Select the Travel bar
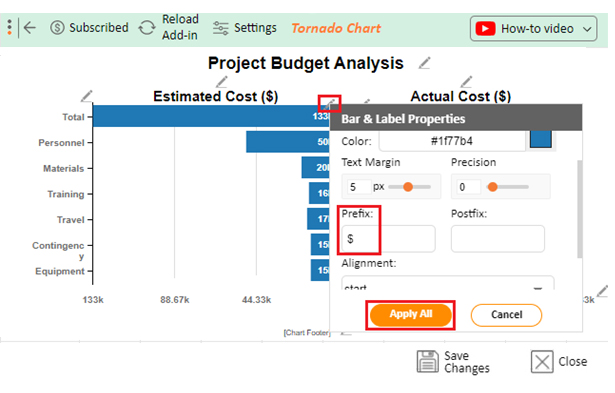Screen dimensions: 615x393 [x=318, y=219]
